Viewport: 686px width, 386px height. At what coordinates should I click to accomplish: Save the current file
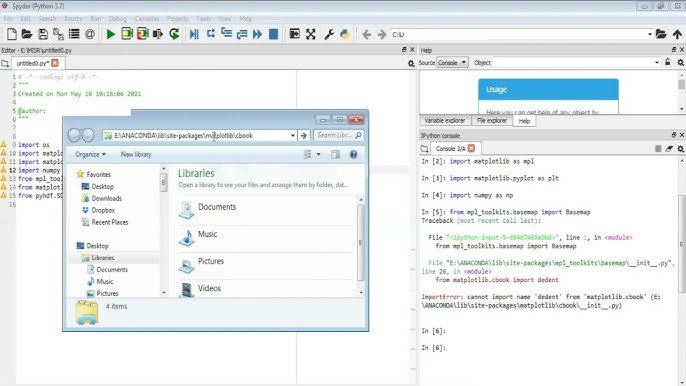point(43,34)
